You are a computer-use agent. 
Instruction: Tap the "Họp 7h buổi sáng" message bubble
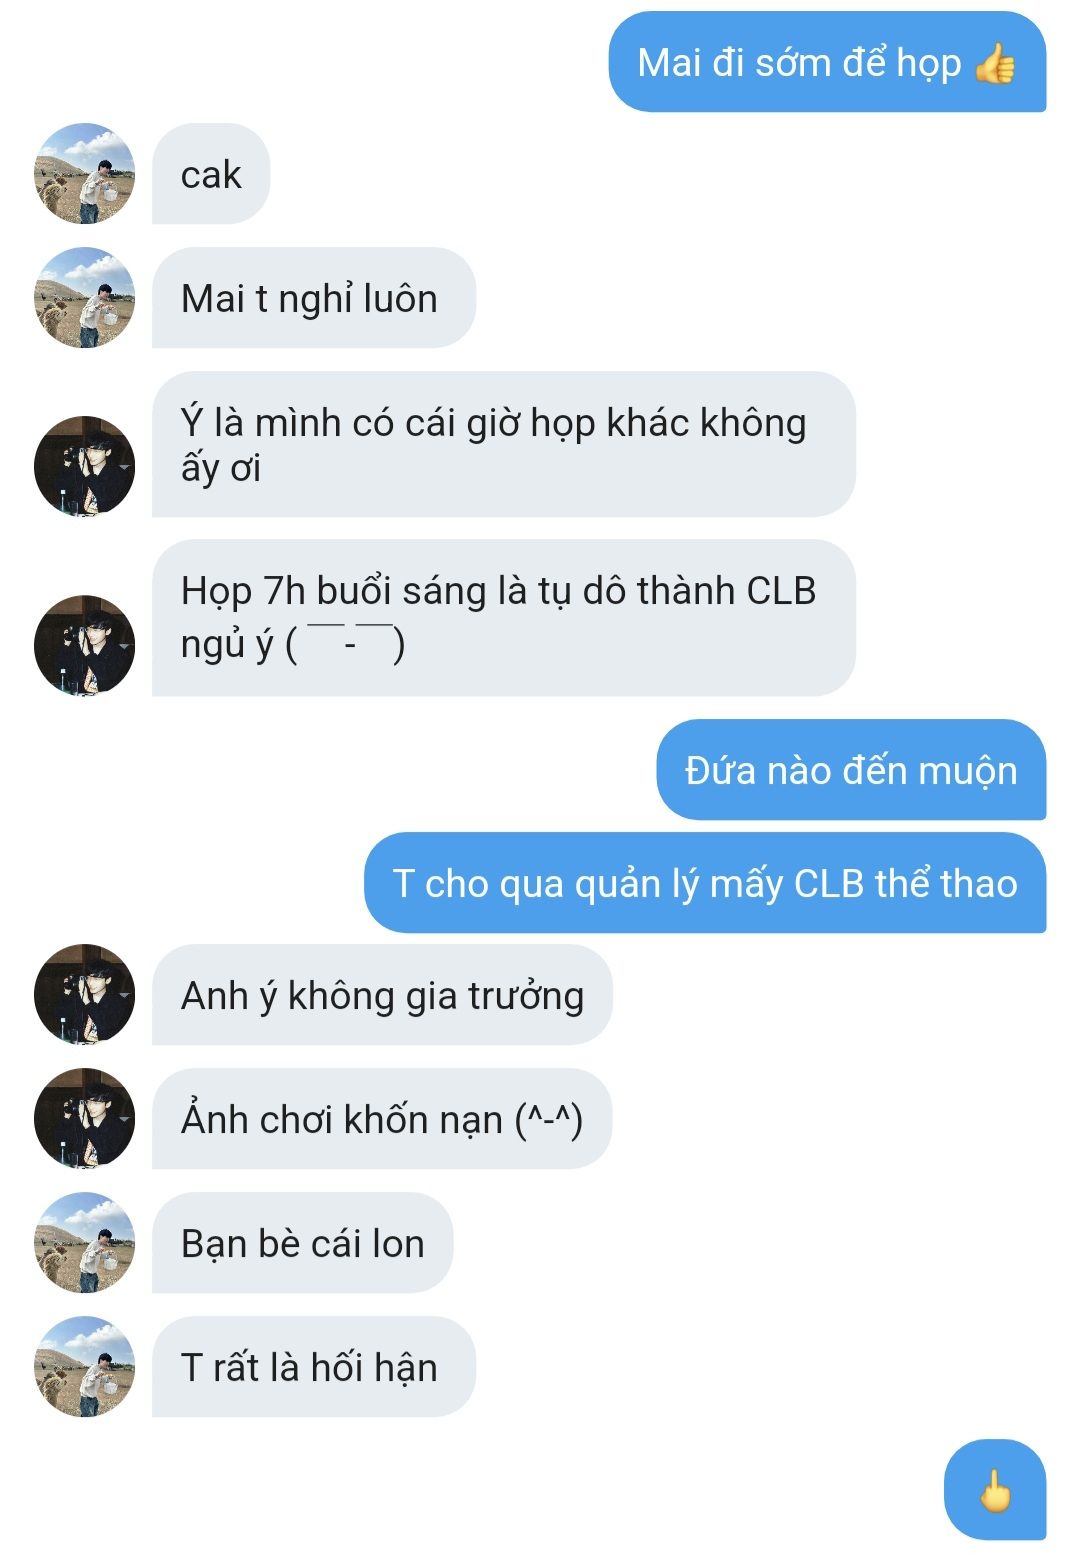click(504, 618)
